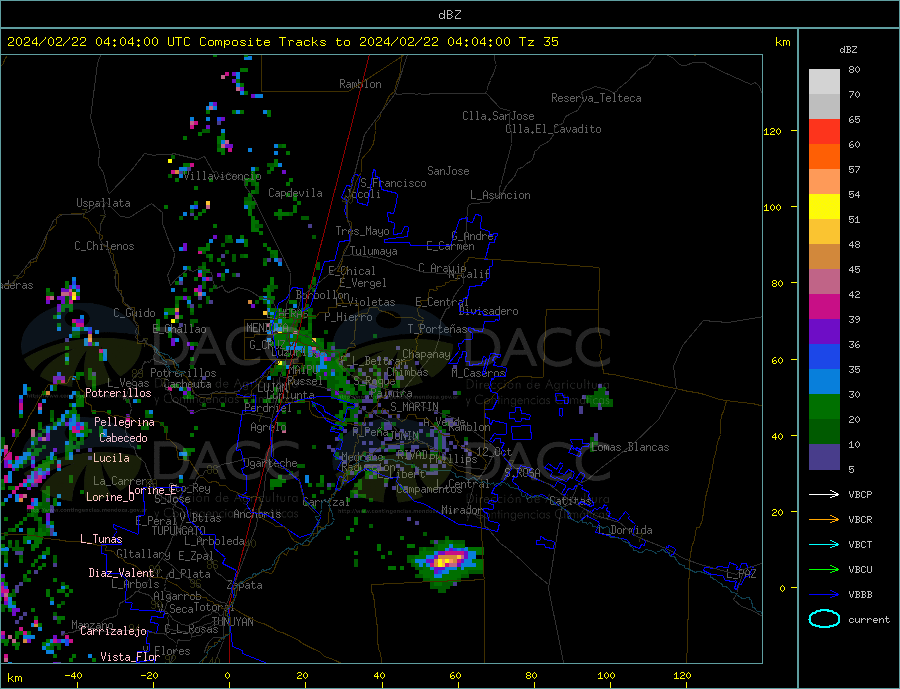Screen dimensions: 900x689
Task: Click the pink Lucila label
Action: (111, 458)
